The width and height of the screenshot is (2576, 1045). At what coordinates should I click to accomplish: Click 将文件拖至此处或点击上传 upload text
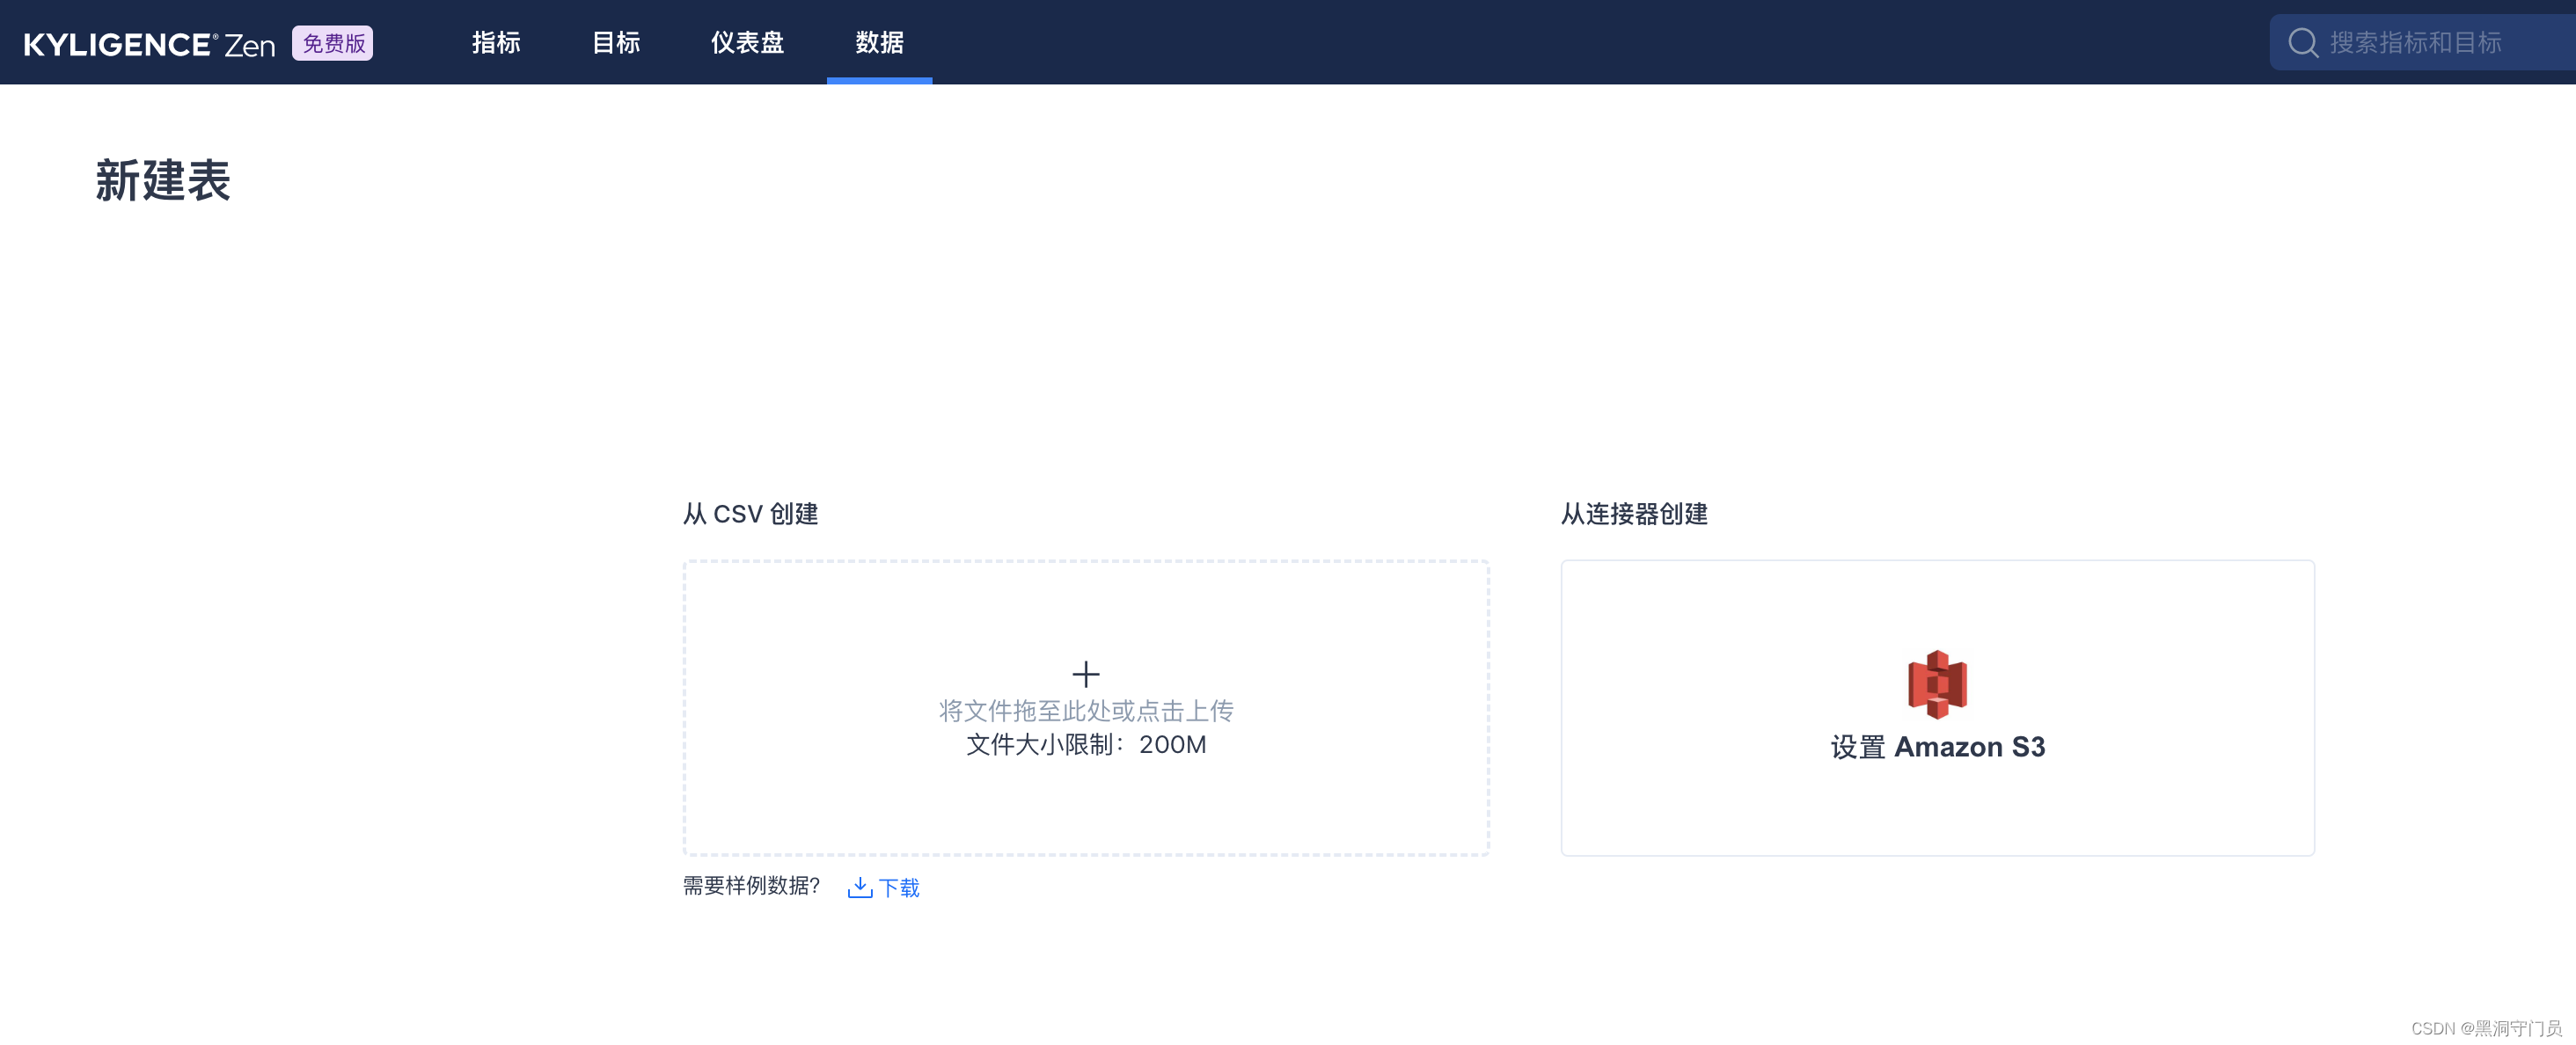coord(1086,711)
